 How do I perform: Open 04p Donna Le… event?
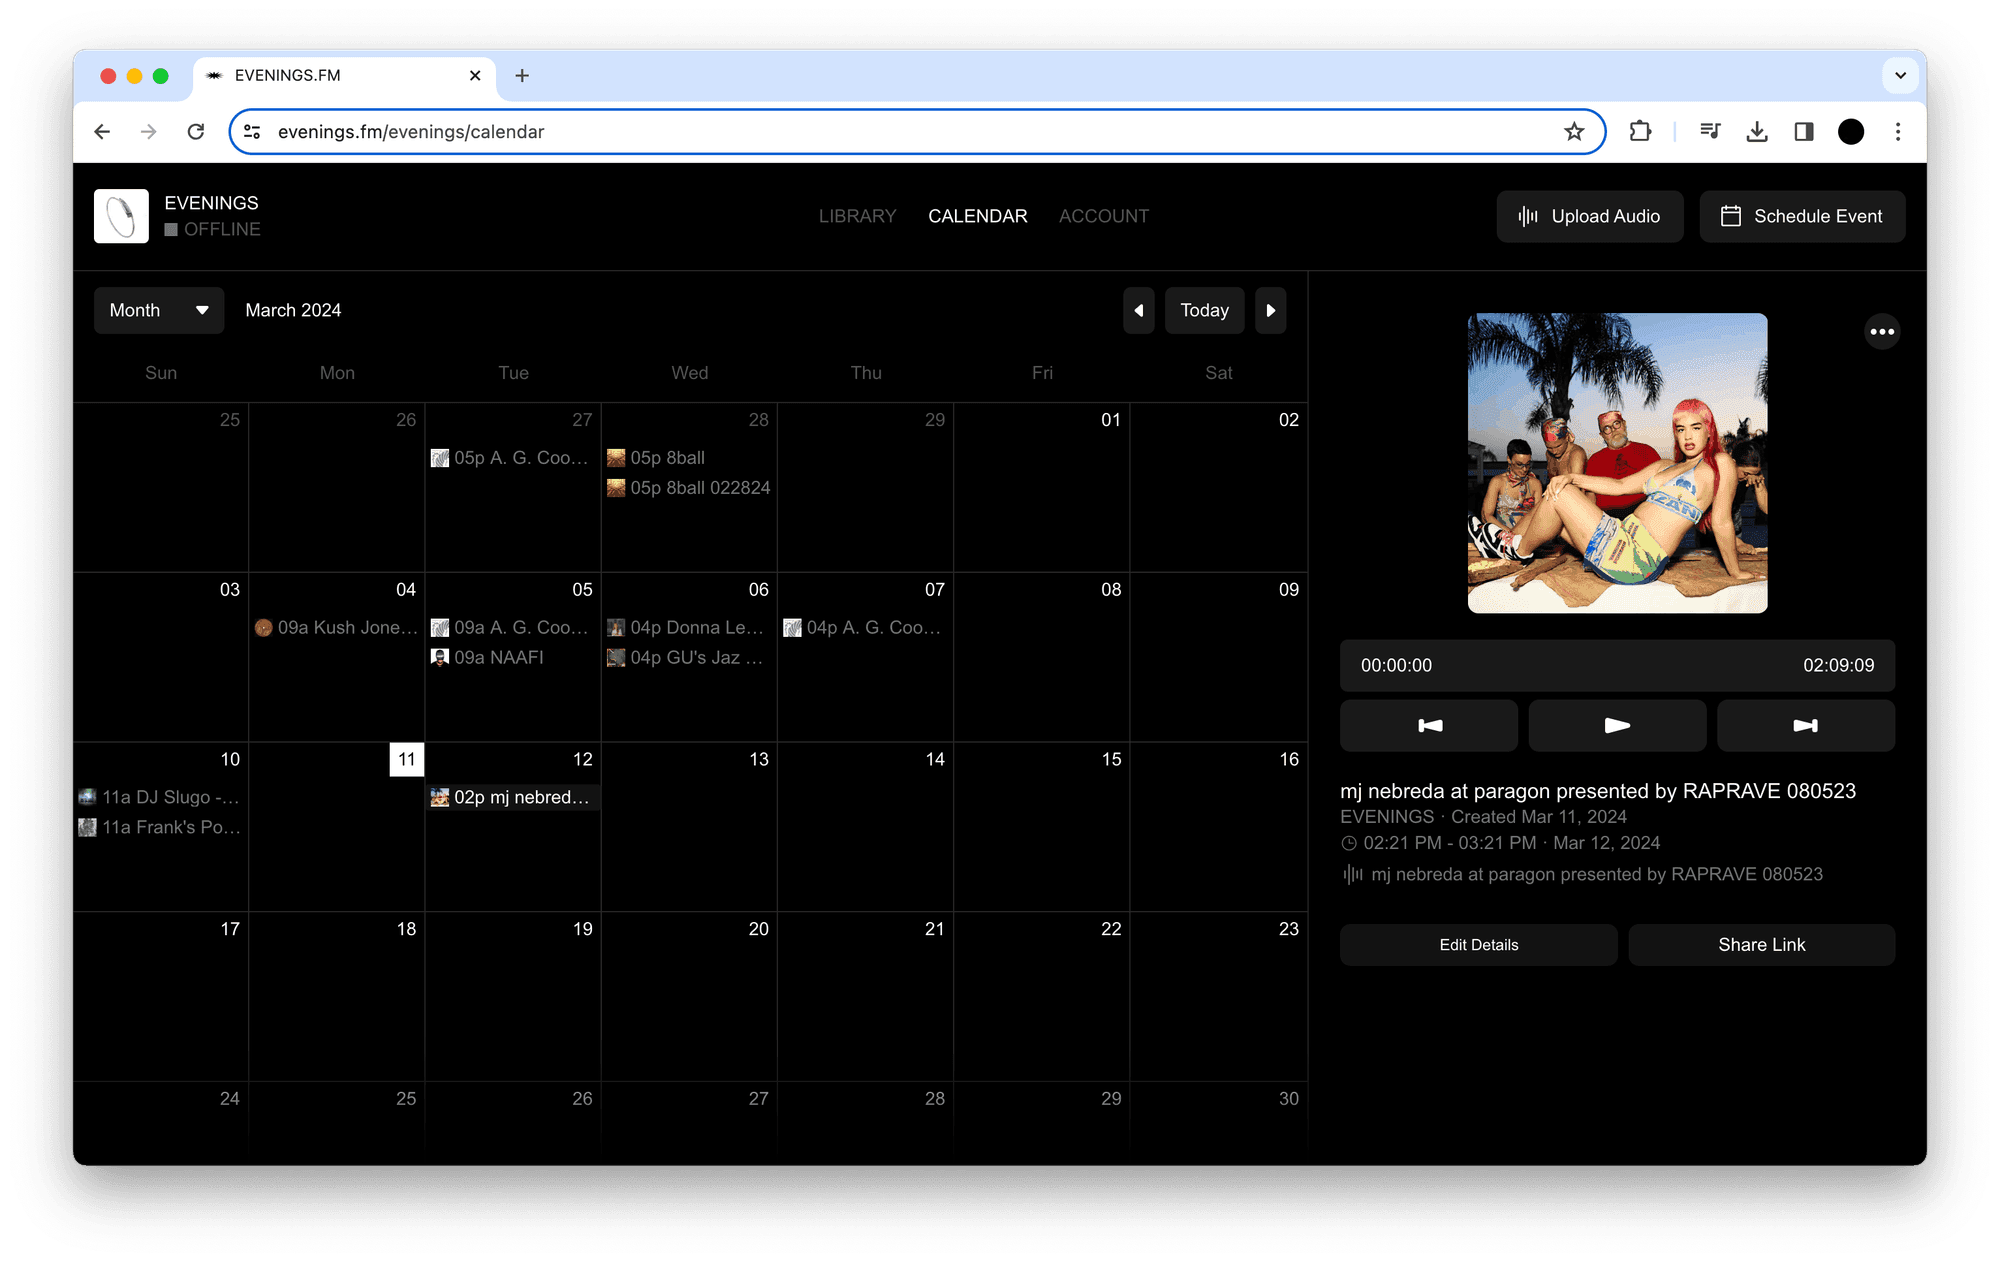tap(688, 628)
